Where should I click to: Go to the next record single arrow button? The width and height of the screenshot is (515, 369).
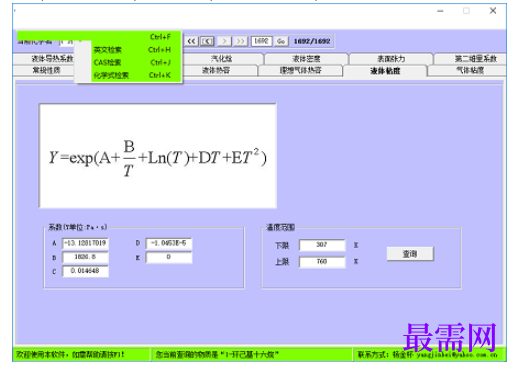[224, 41]
